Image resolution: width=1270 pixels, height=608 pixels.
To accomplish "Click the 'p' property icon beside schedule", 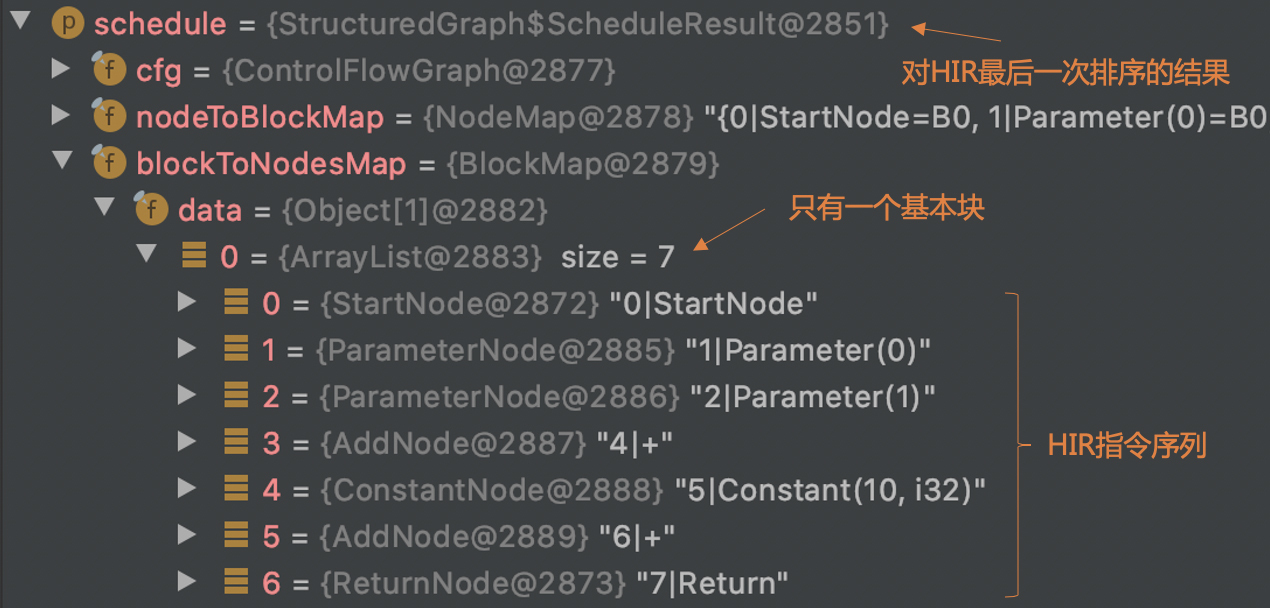I will point(67,24).
